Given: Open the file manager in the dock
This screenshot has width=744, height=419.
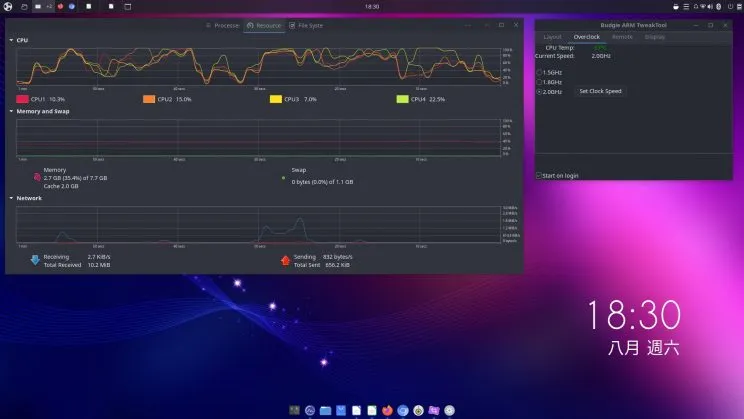Looking at the screenshot, I should click(326, 410).
